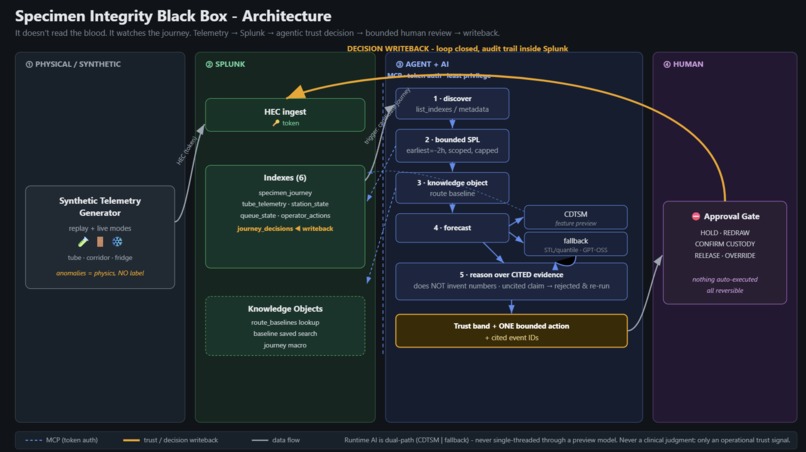
Task: Open the Synthetic Telemetry Generator box title
Action: click(100, 207)
